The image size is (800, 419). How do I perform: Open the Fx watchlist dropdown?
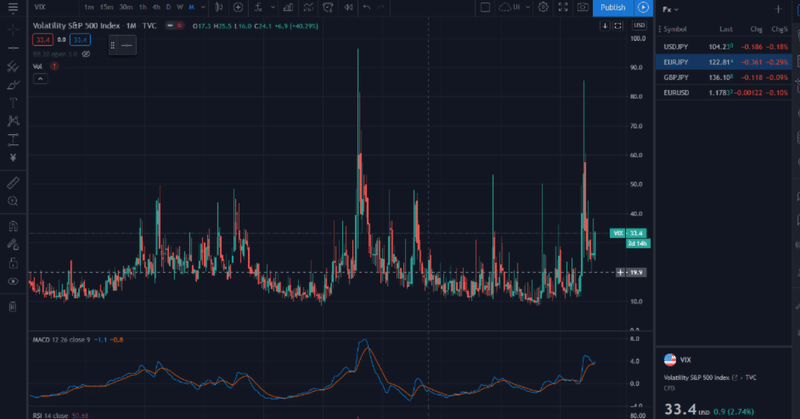670,9
